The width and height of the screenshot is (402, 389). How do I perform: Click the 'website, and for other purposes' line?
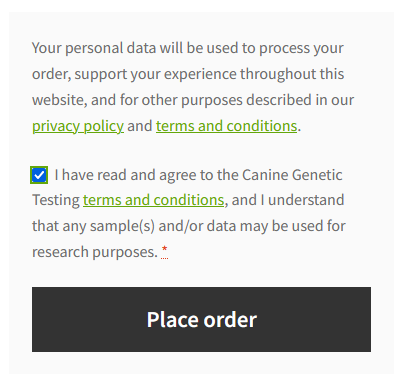pos(193,100)
